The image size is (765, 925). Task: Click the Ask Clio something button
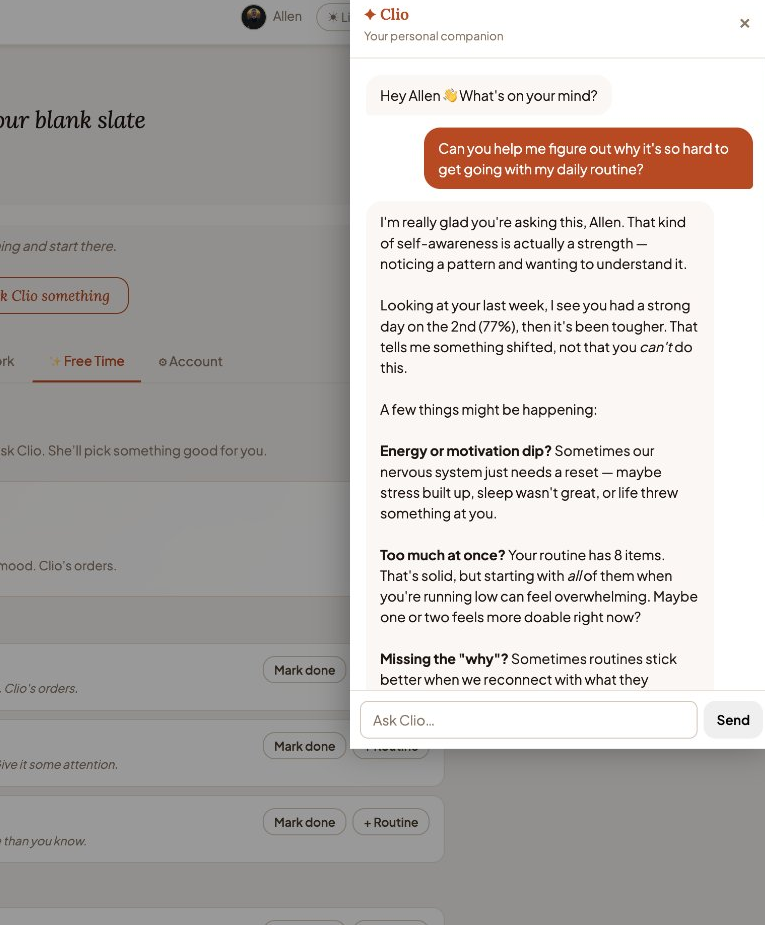60,296
